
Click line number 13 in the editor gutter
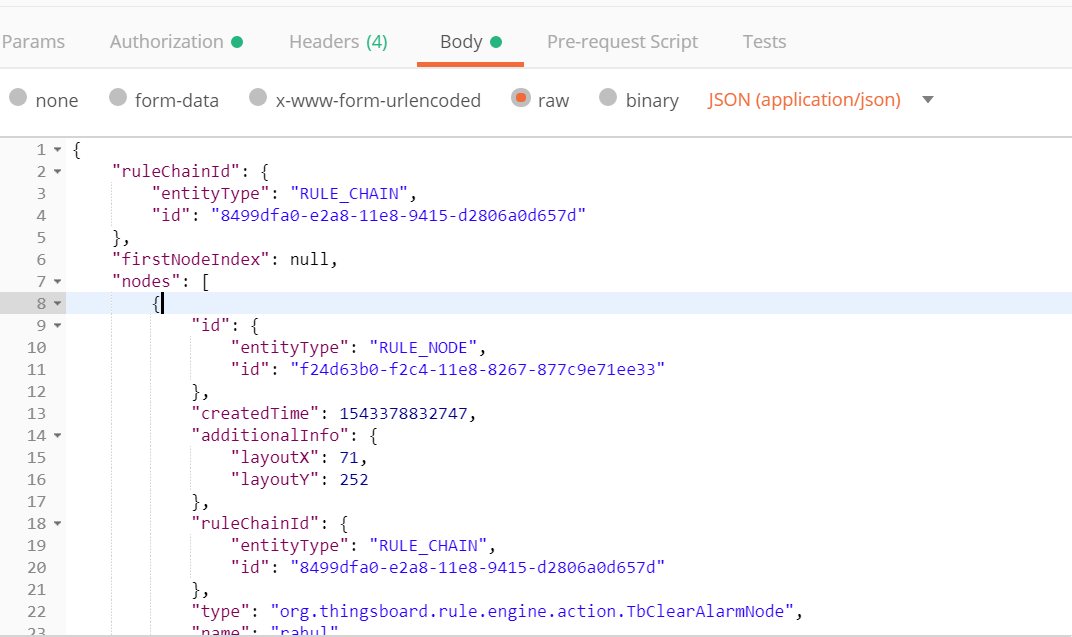coord(37,413)
